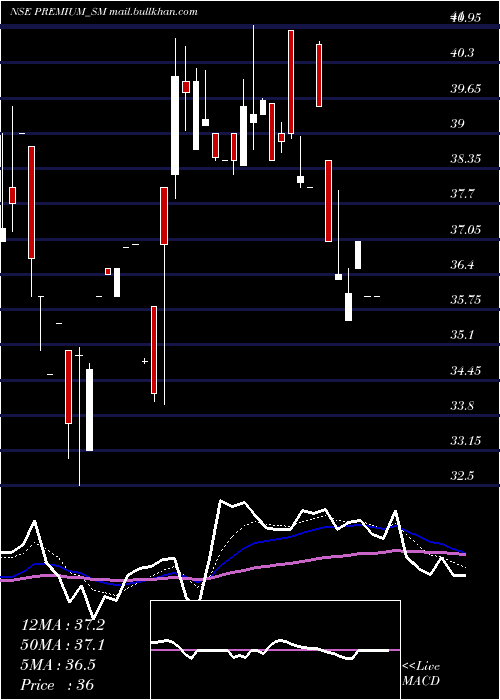Click the NSE PREMIUM_SM chart title
Screen dimensions: 500x700
[104, 12]
